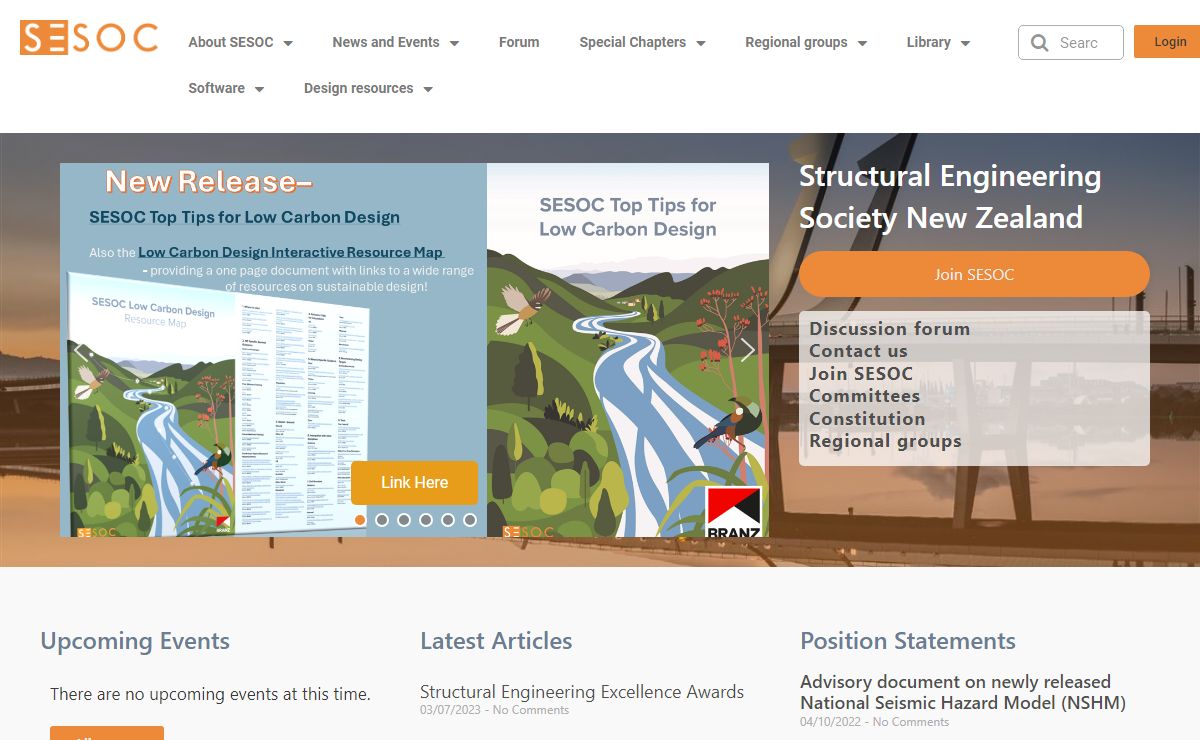Viewport: 1200px width, 740px height.
Task: Select the second carousel dot indicator
Action: (x=382, y=520)
